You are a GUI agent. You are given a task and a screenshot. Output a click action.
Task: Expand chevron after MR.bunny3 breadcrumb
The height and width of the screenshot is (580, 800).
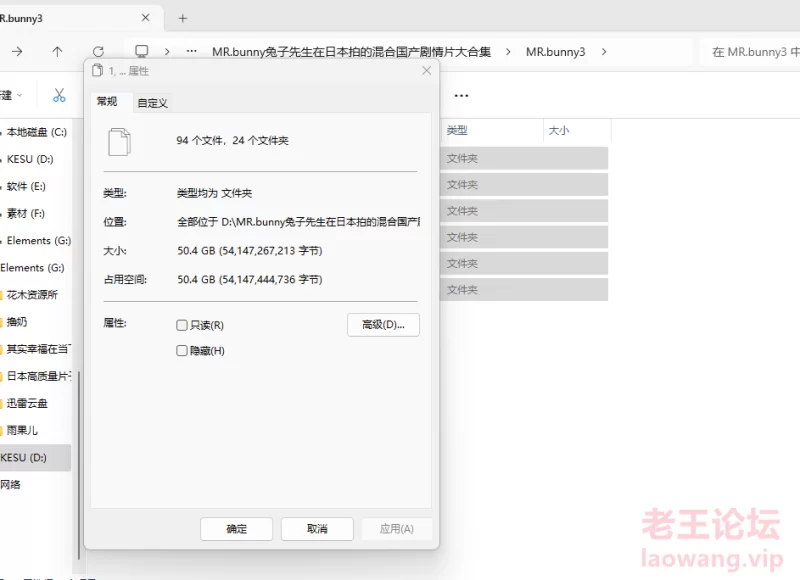(x=604, y=52)
